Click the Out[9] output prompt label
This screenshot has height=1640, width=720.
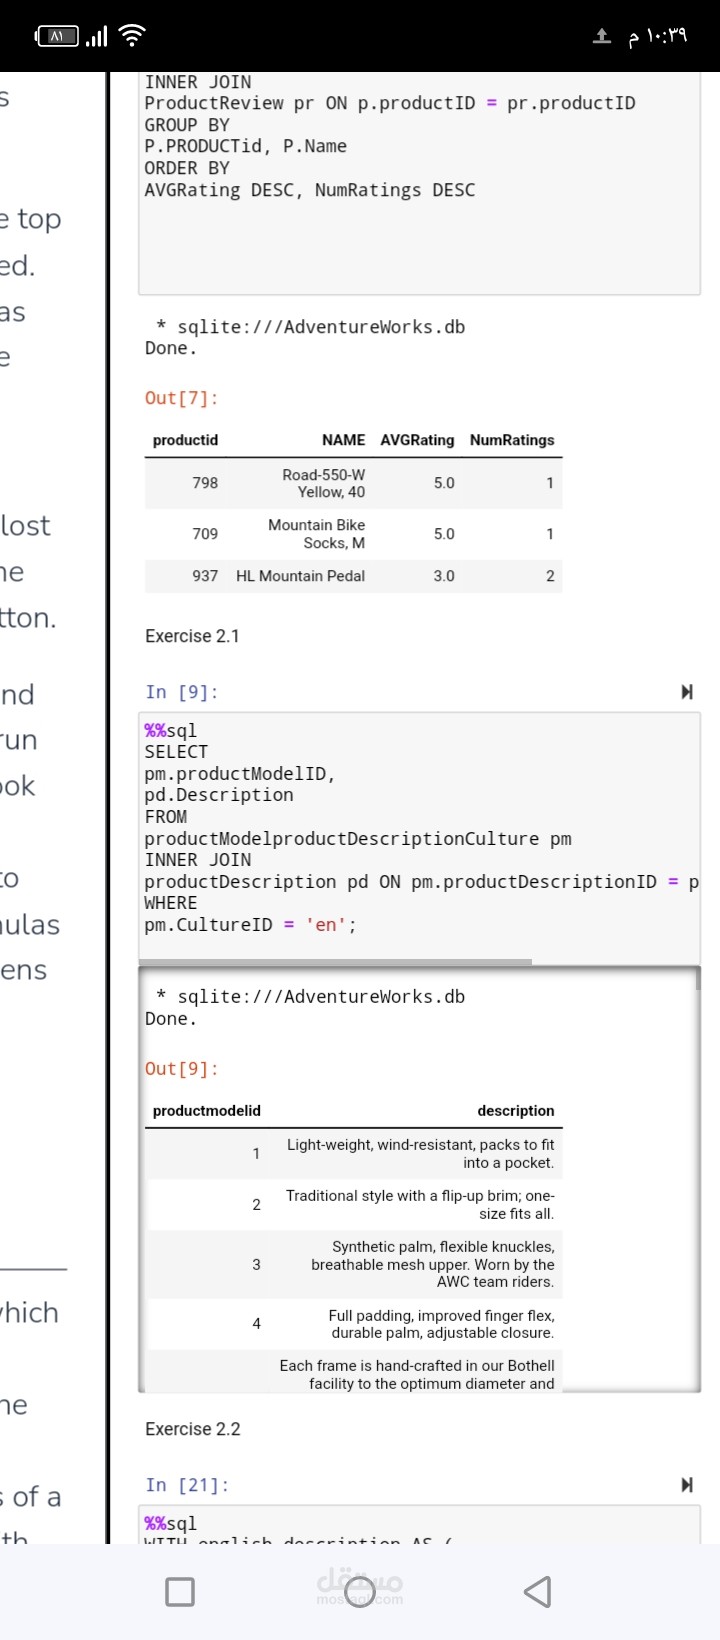tap(181, 1069)
